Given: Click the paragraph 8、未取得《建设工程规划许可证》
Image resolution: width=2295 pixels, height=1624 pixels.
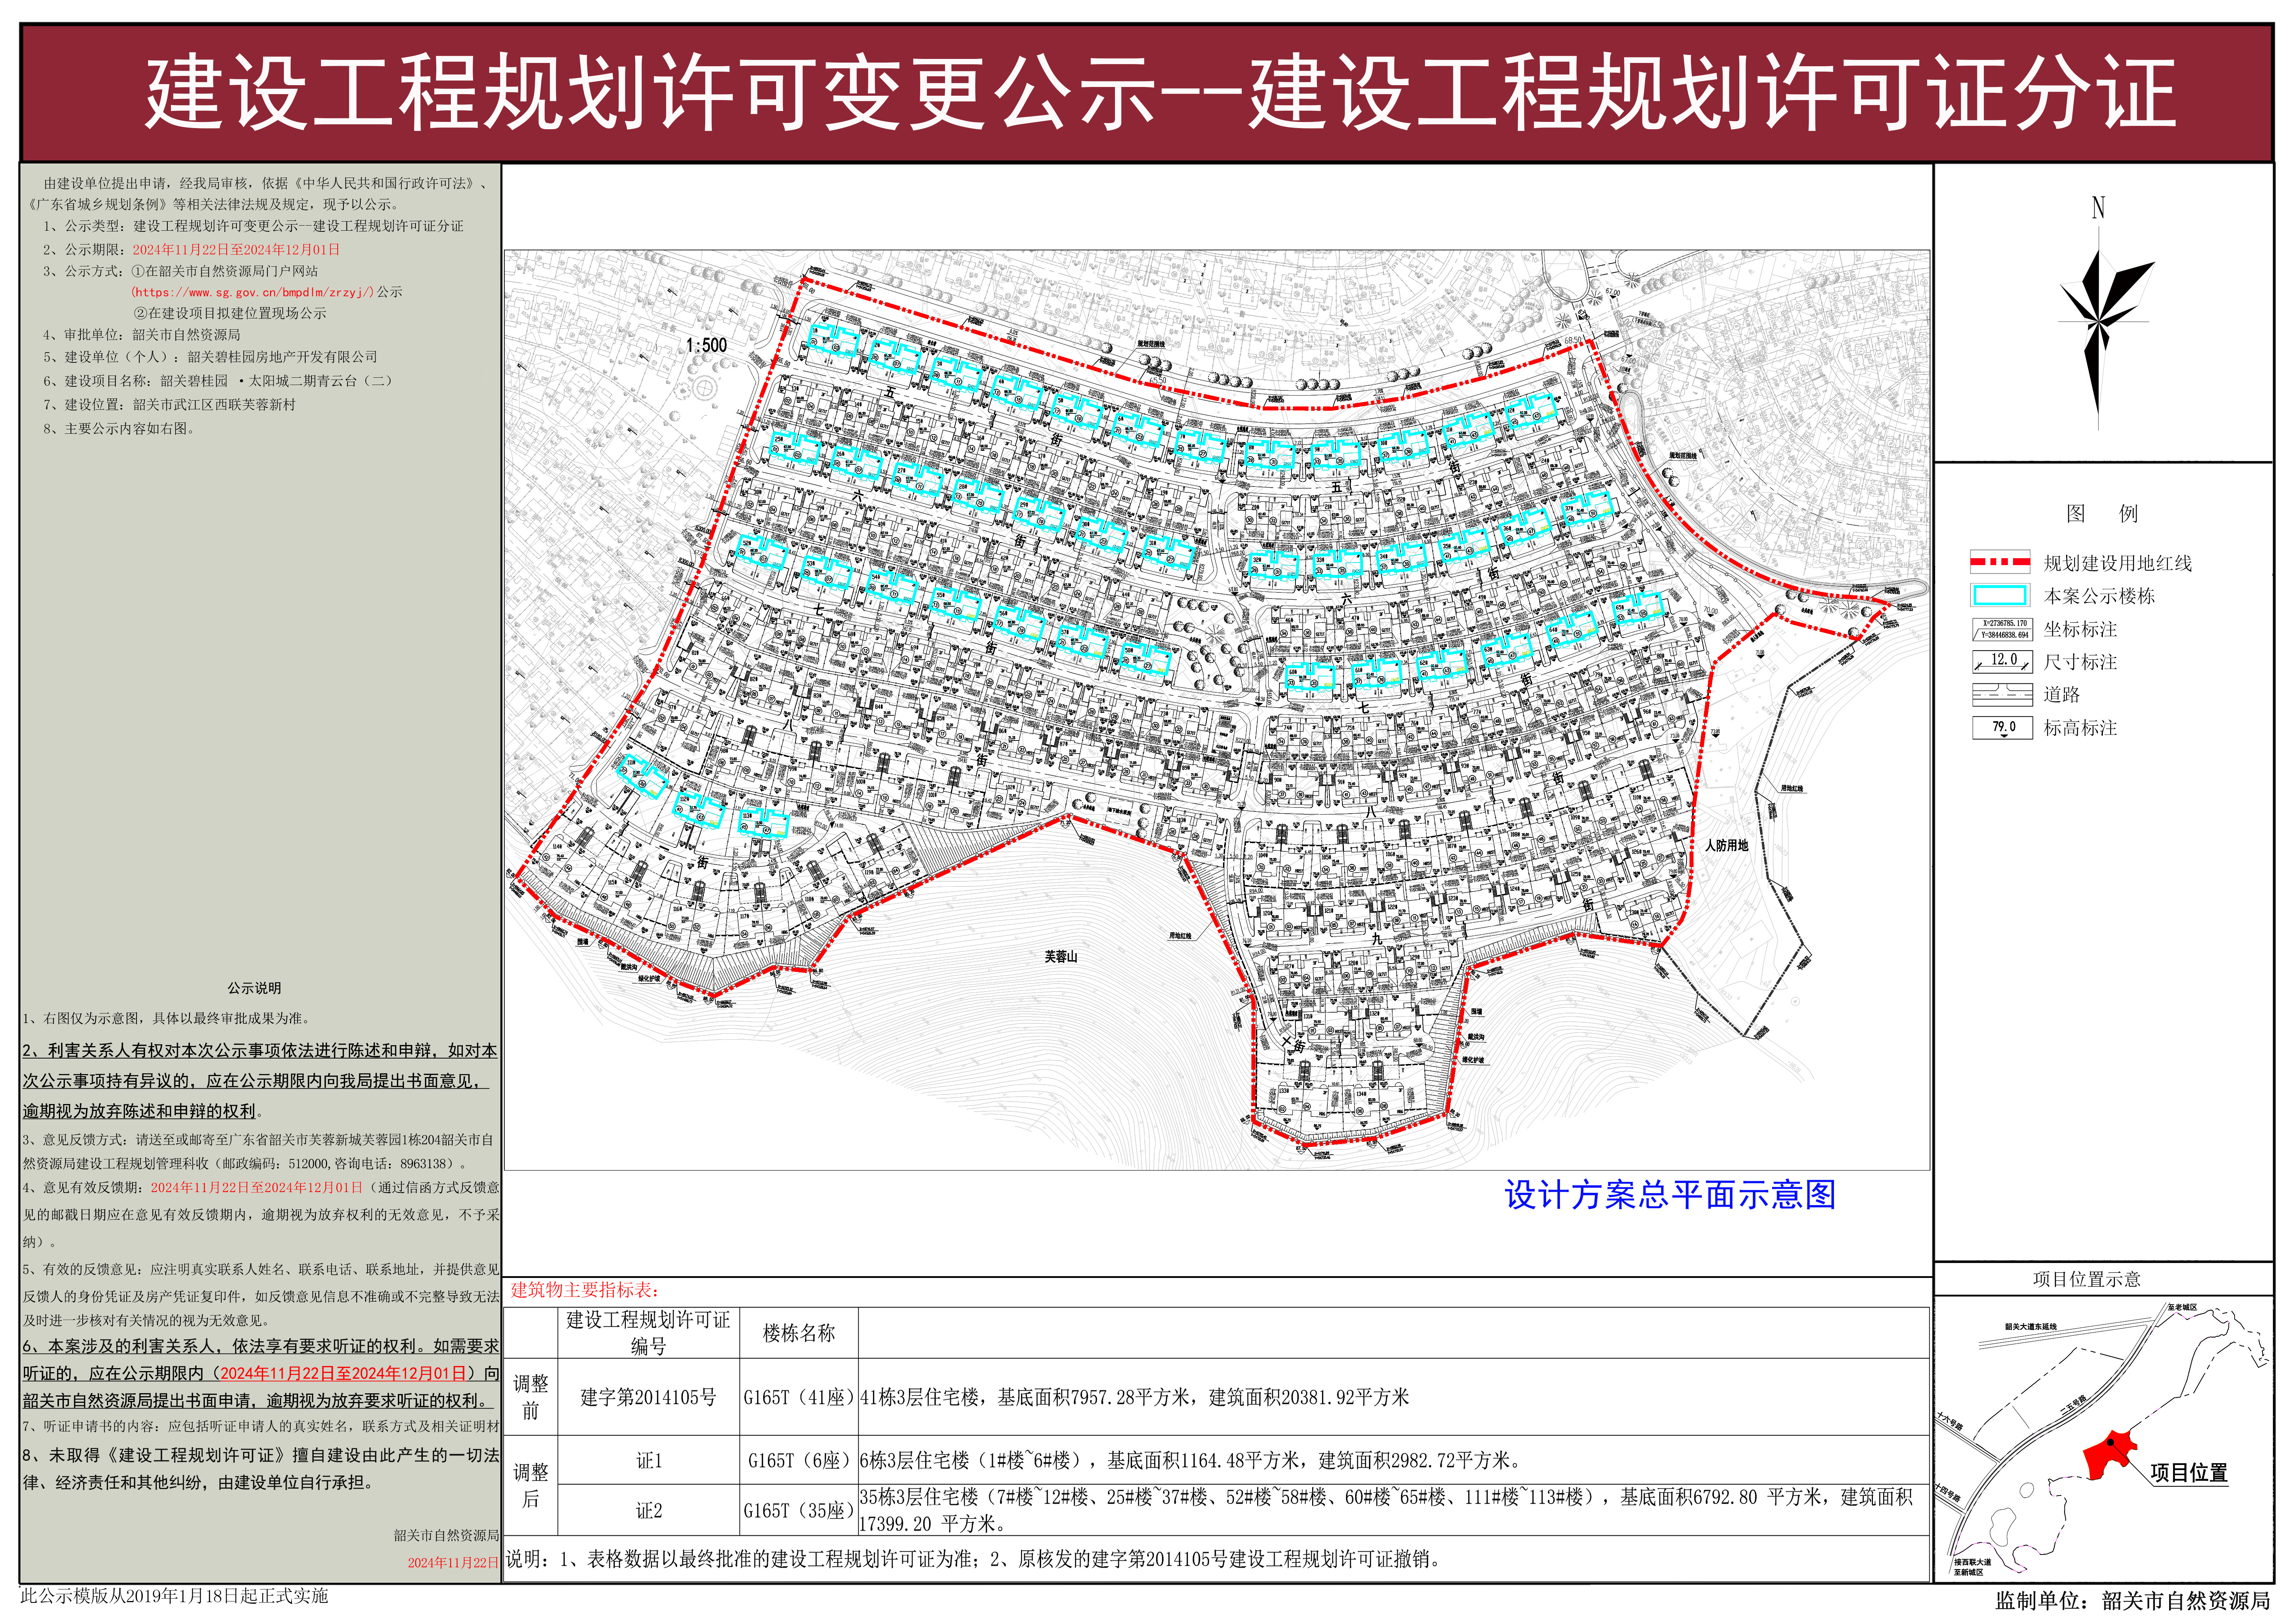Looking at the screenshot, I should point(261,1469).
